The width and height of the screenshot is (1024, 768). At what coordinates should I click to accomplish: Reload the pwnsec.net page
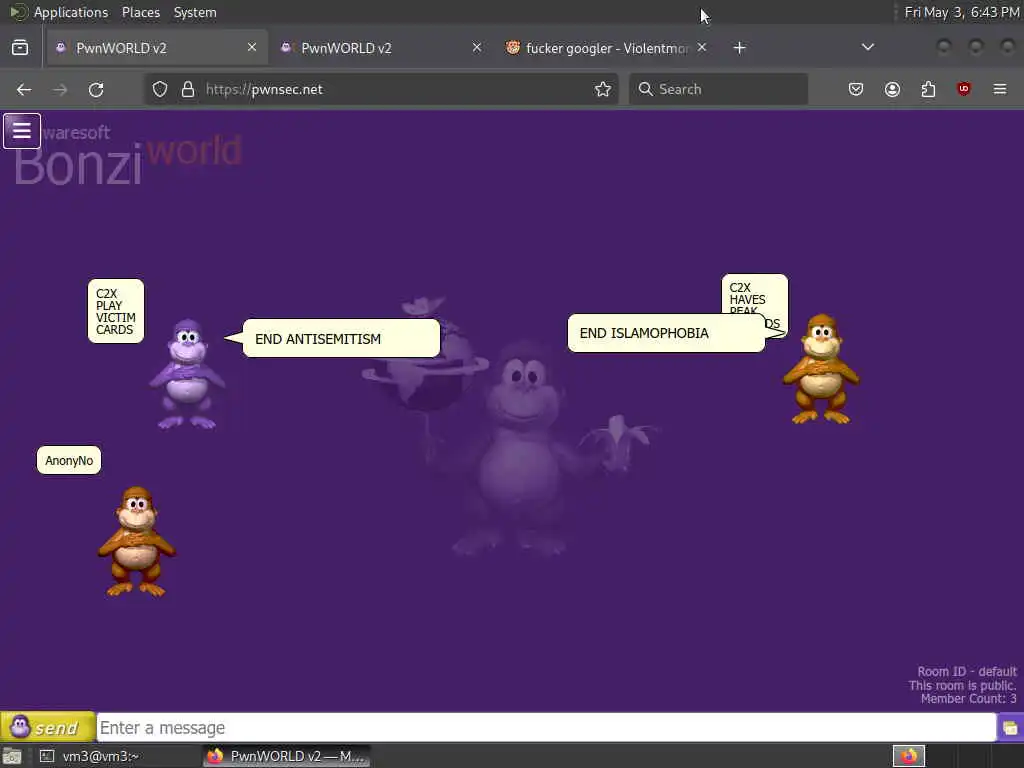coord(96,89)
